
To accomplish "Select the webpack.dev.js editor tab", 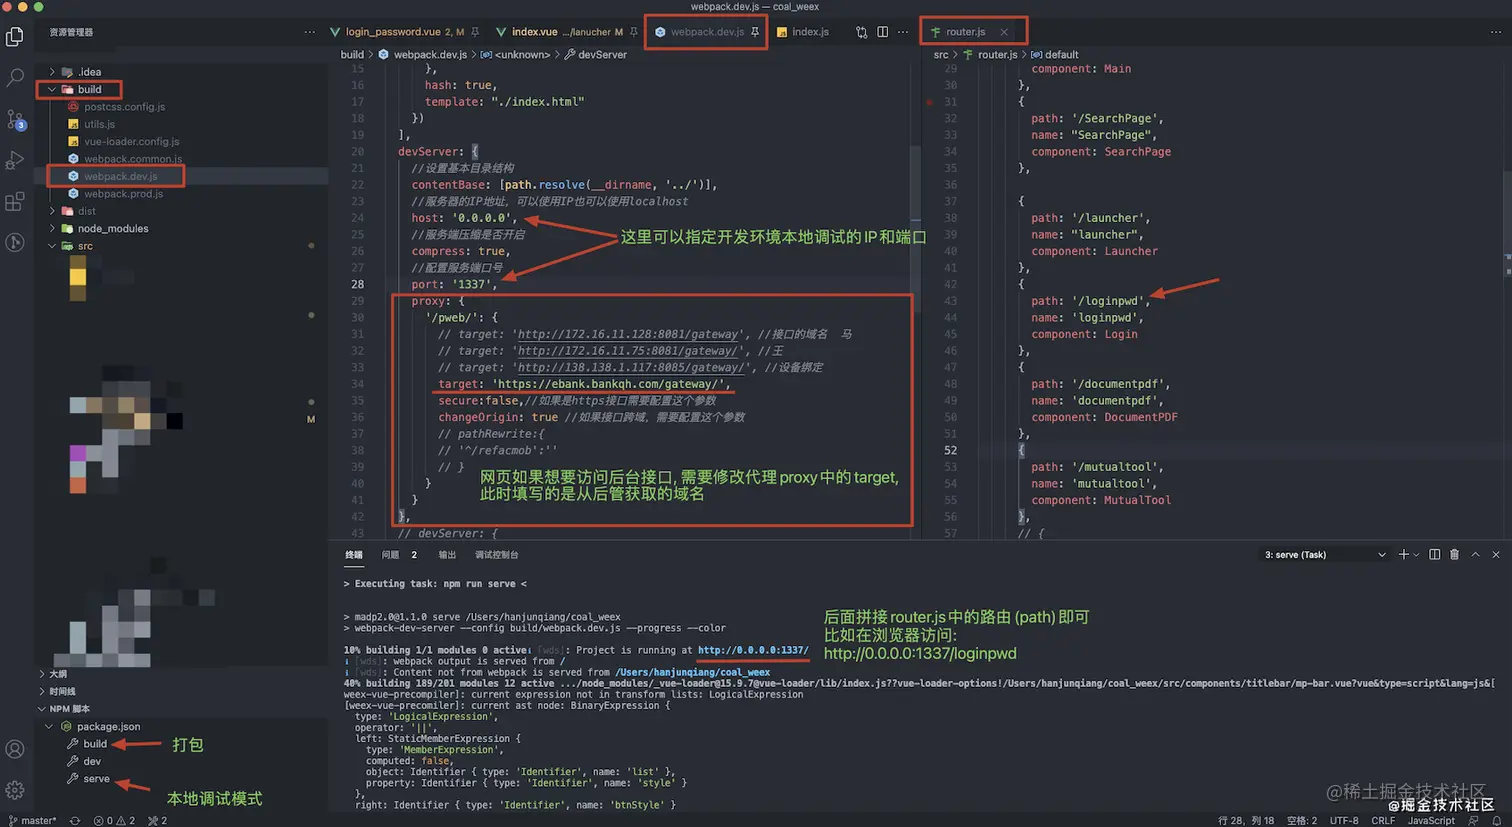I will 706,32.
